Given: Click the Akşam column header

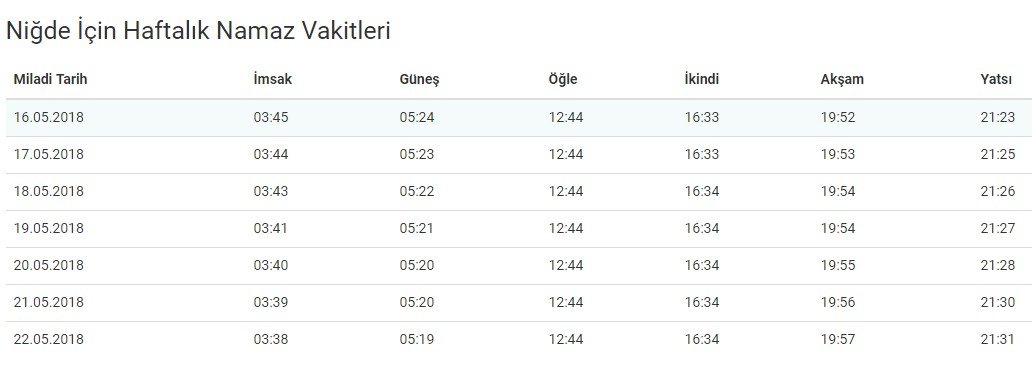Looking at the screenshot, I should (842, 80).
